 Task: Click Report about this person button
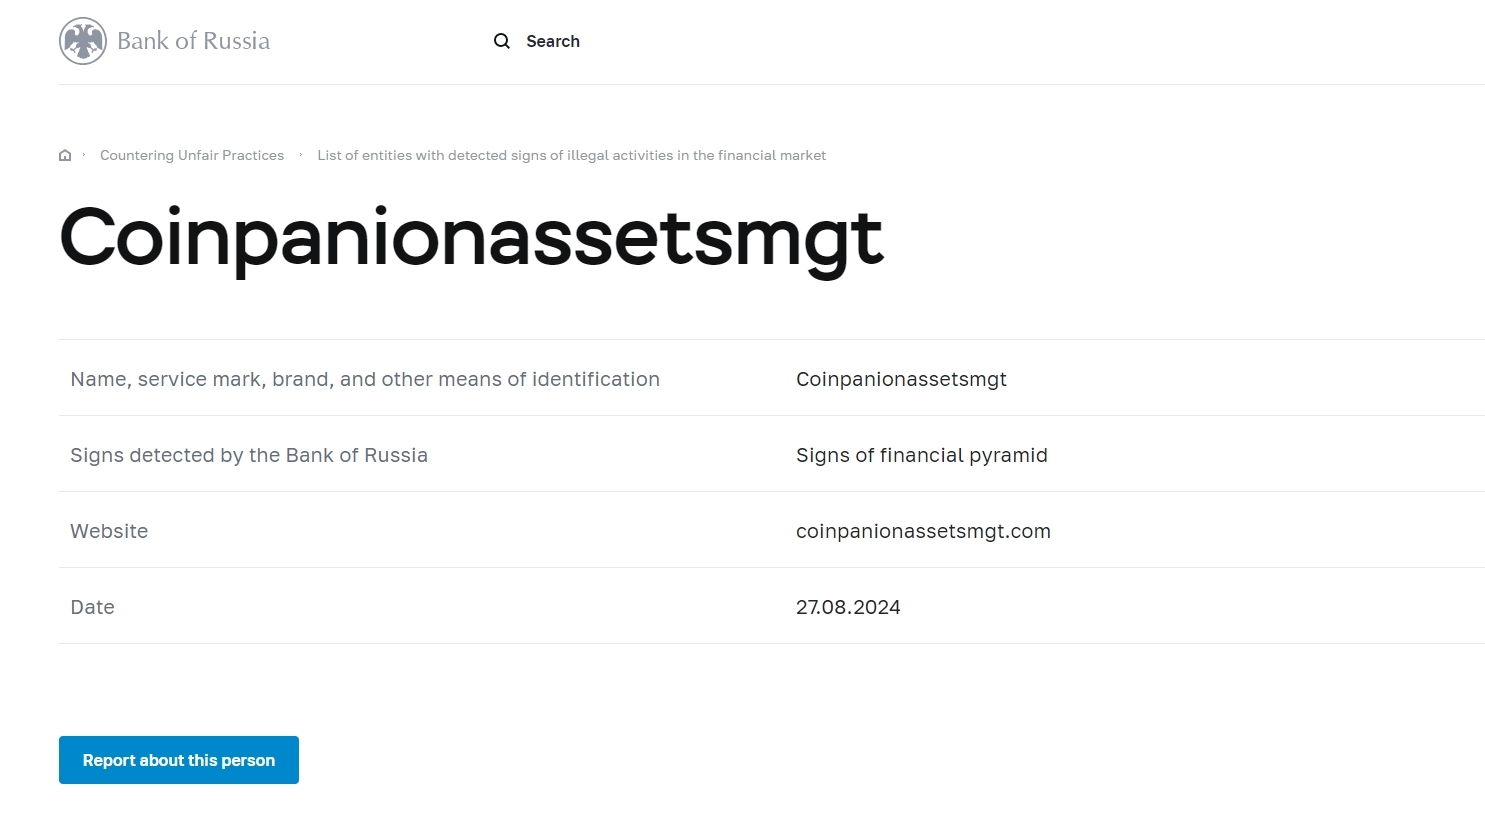pos(179,760)
